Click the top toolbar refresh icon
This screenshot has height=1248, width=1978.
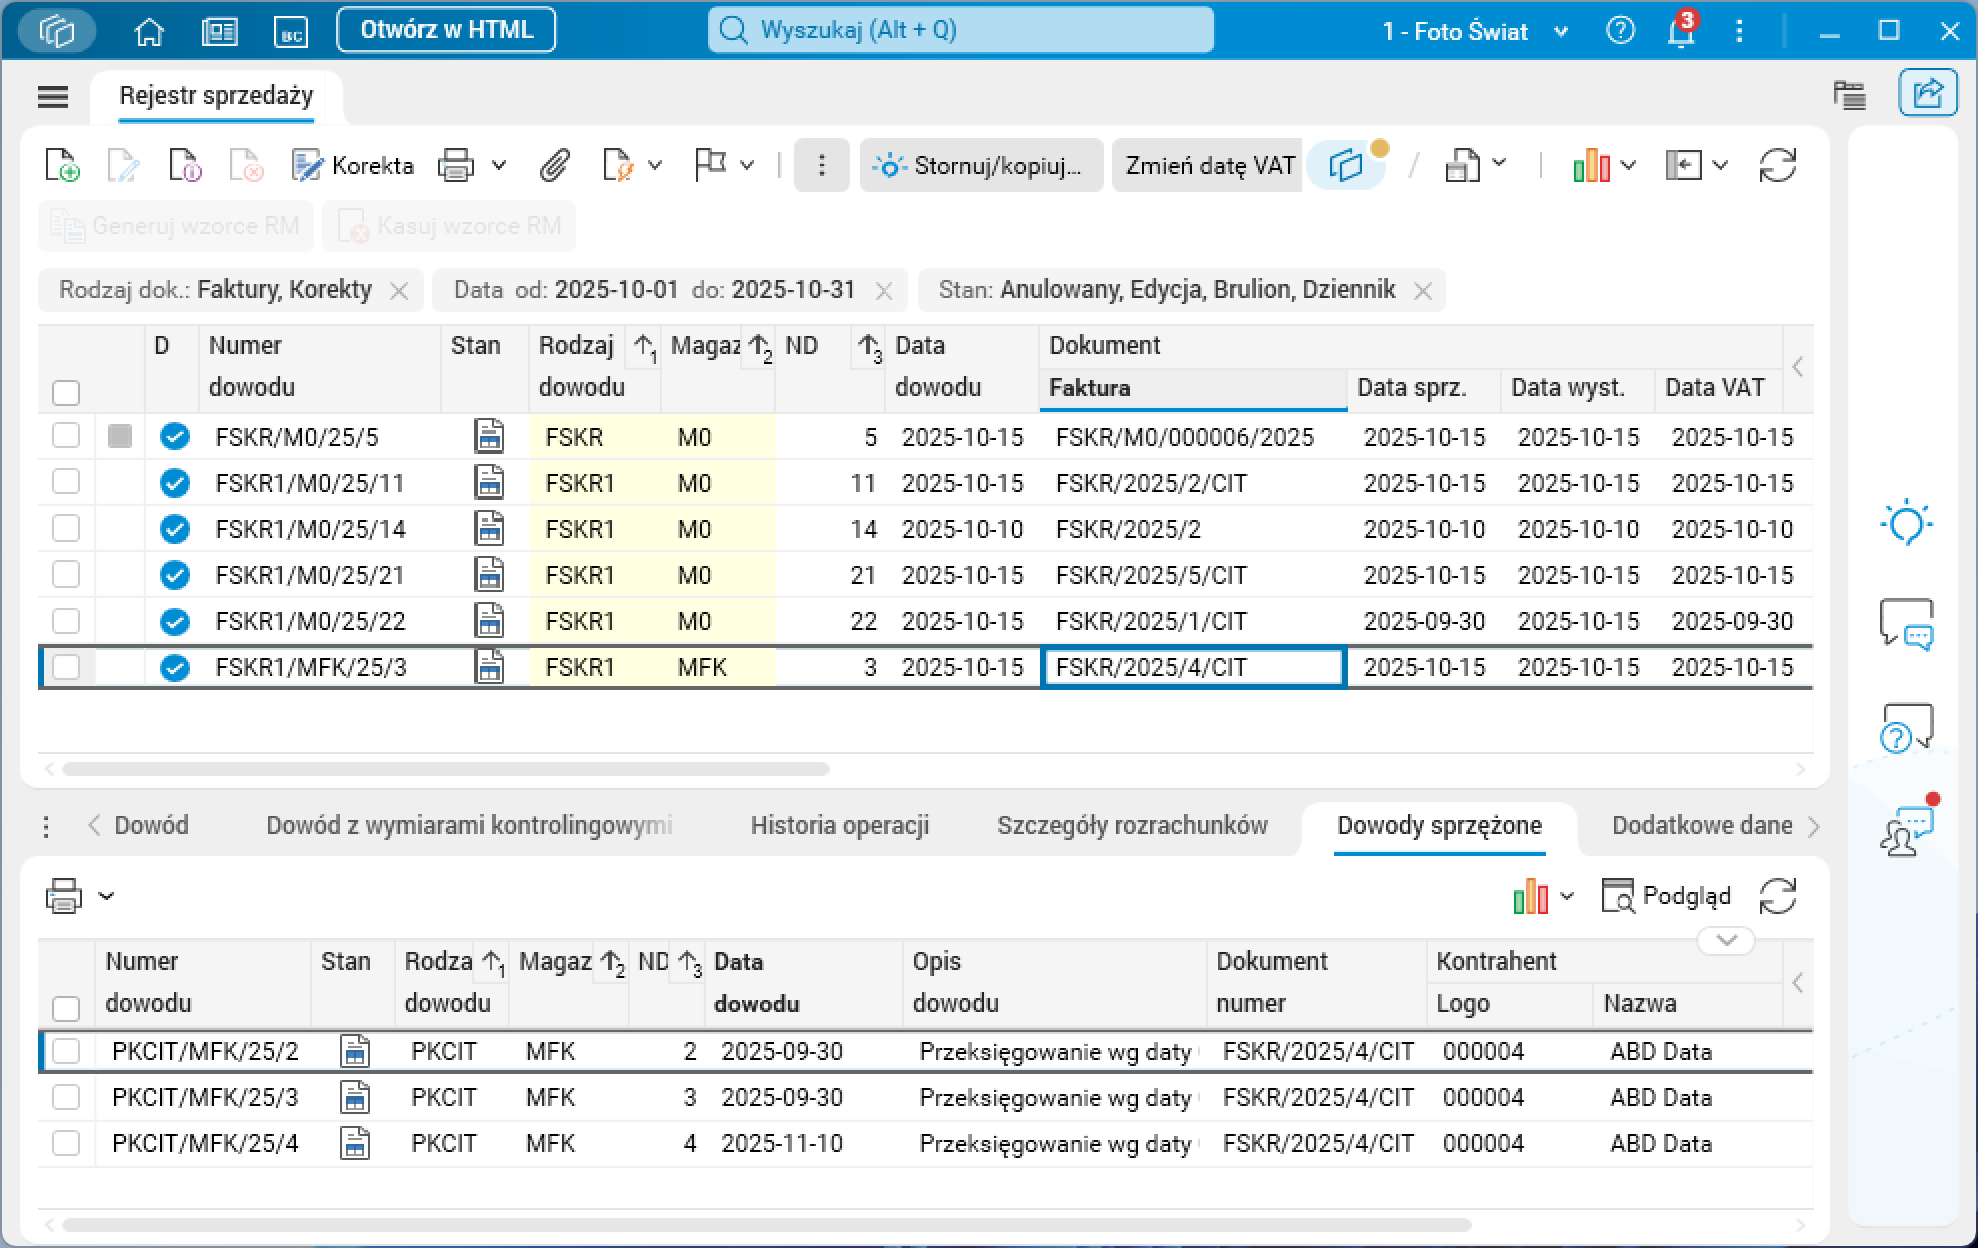click(1777, 165)
